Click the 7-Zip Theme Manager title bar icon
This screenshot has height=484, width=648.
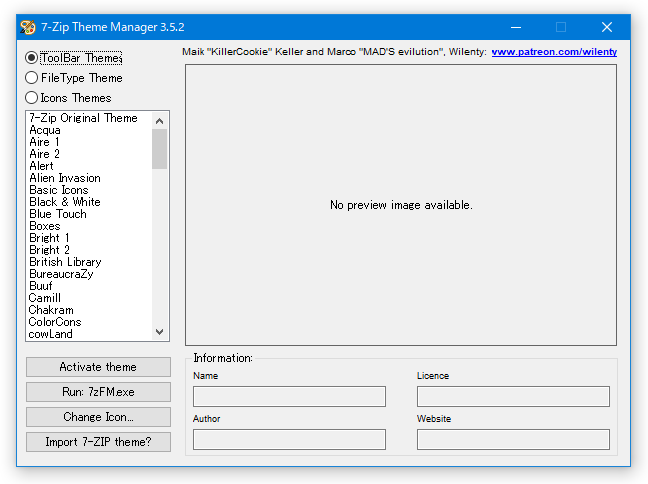[x=28, y=27]
